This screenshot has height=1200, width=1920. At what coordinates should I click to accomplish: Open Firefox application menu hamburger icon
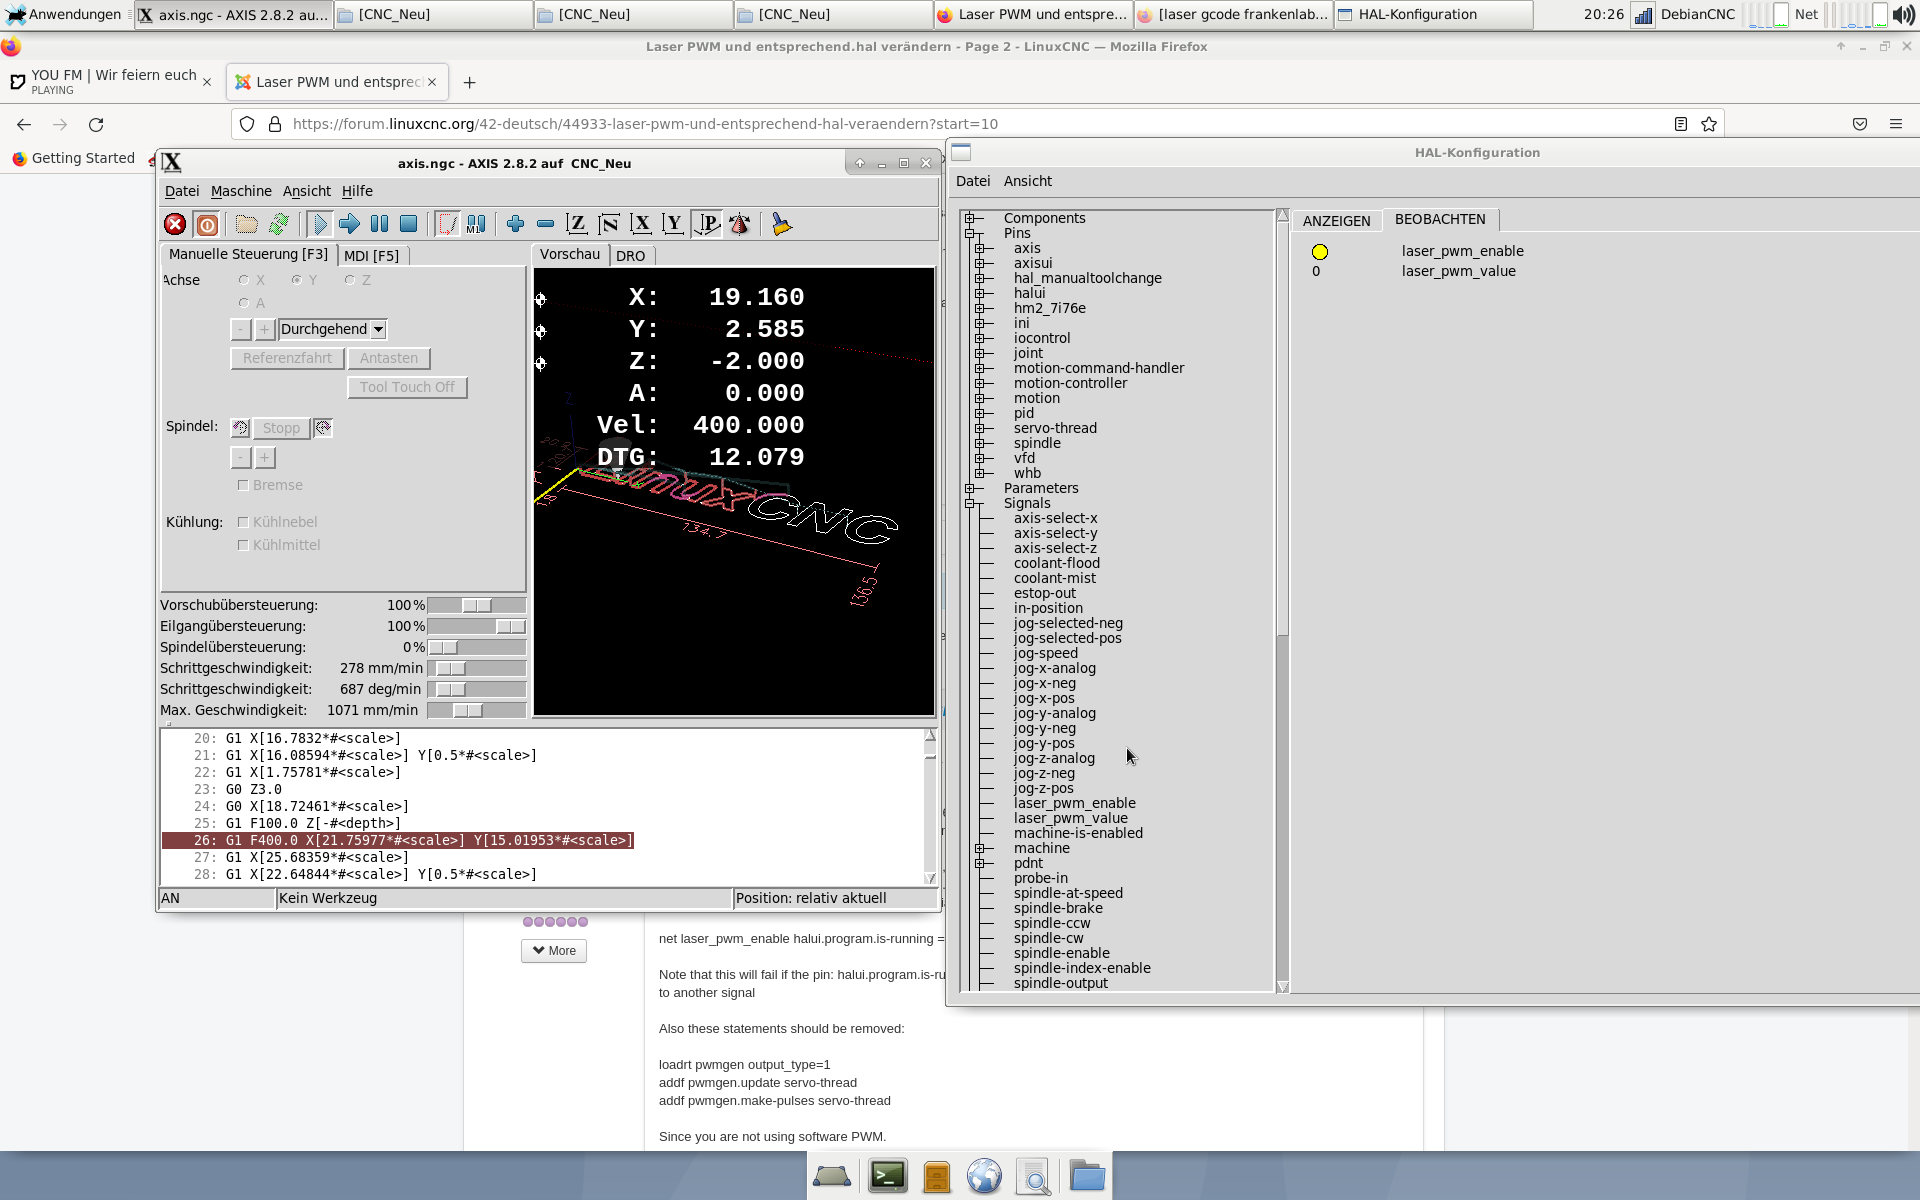(x=1895, y=124)
